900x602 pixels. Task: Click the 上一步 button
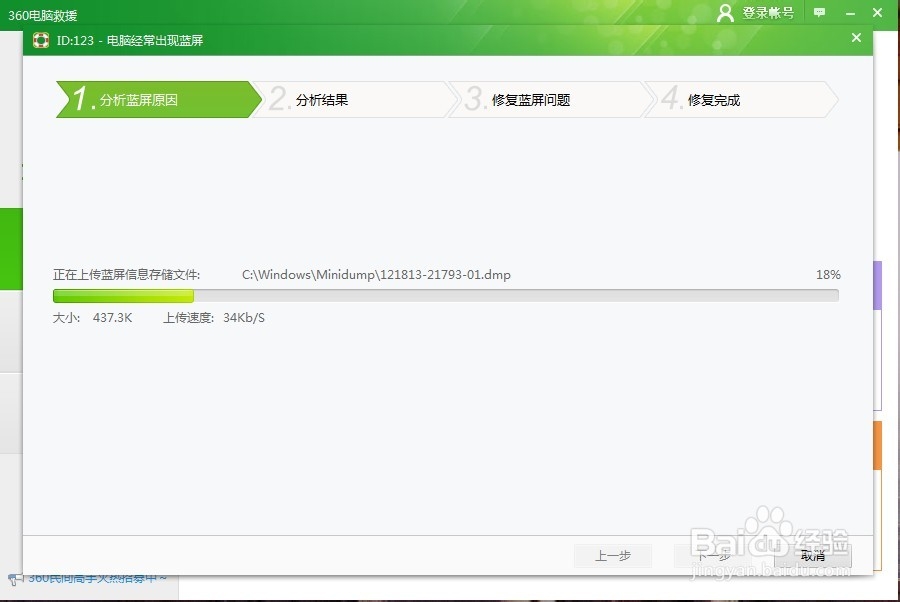click(x=613, y=556)
